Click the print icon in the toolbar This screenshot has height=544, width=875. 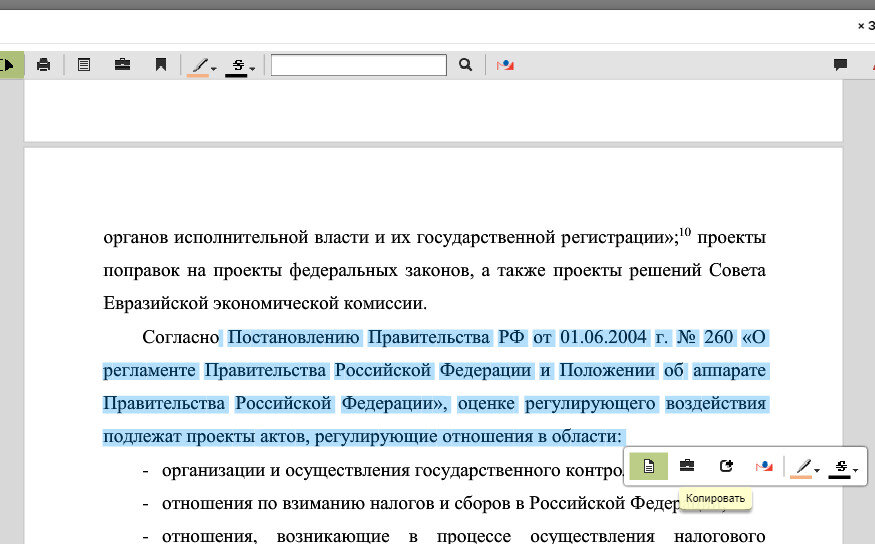[x=43, y=65]
